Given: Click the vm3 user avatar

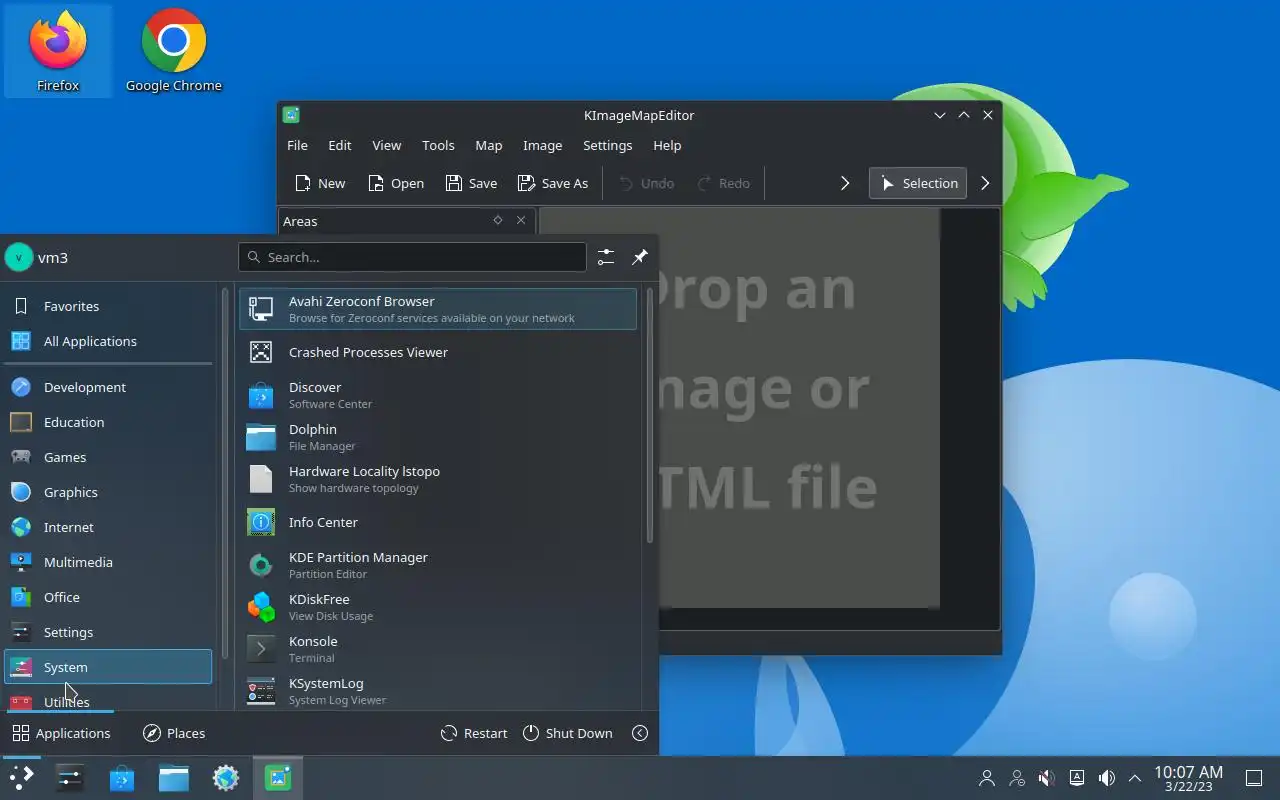Looking at the screenshot, I should (x=19, y=257).
